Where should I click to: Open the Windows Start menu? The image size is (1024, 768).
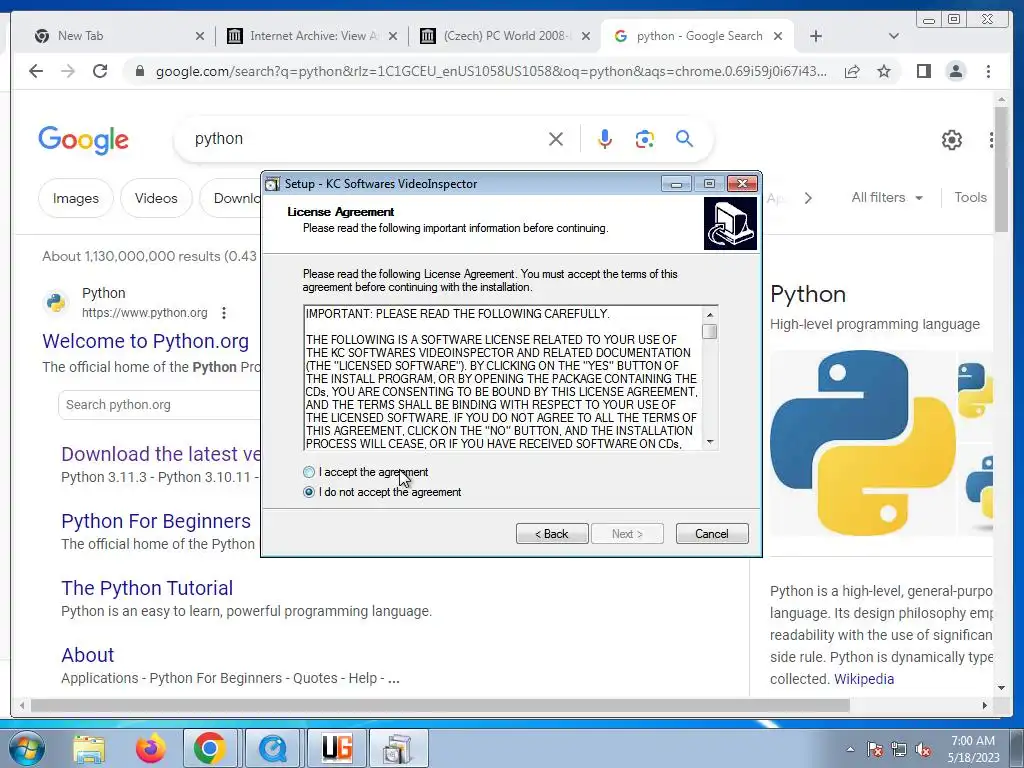pos(25,748)
